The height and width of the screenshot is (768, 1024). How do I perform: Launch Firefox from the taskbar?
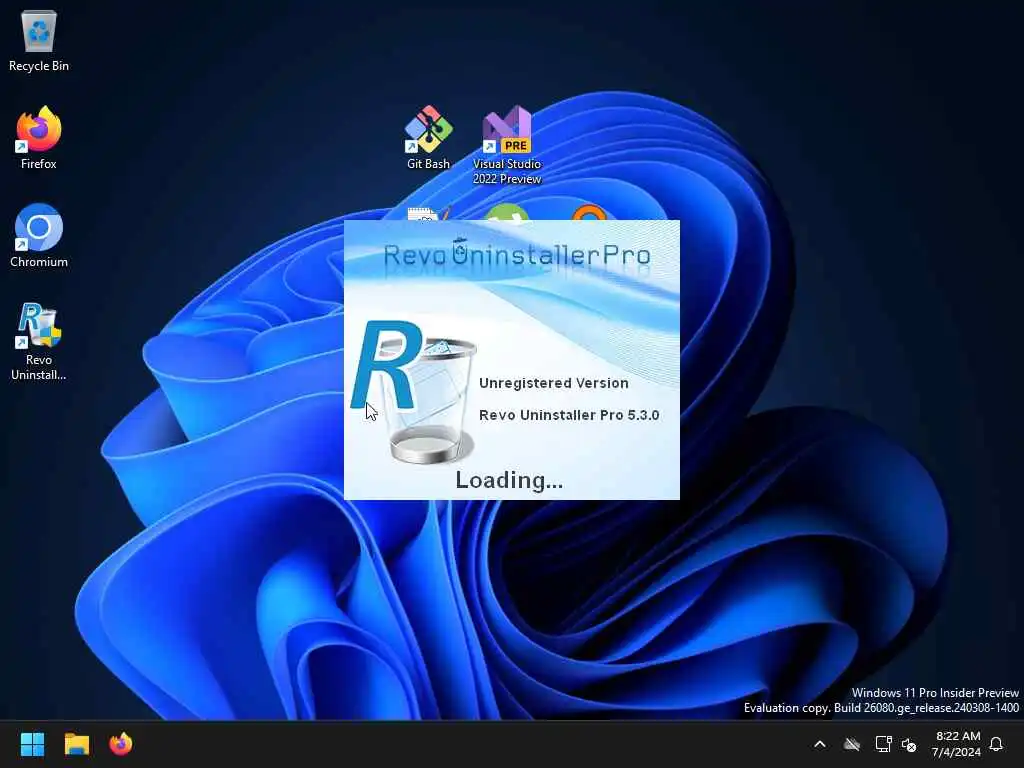click(x=121, y=744)
